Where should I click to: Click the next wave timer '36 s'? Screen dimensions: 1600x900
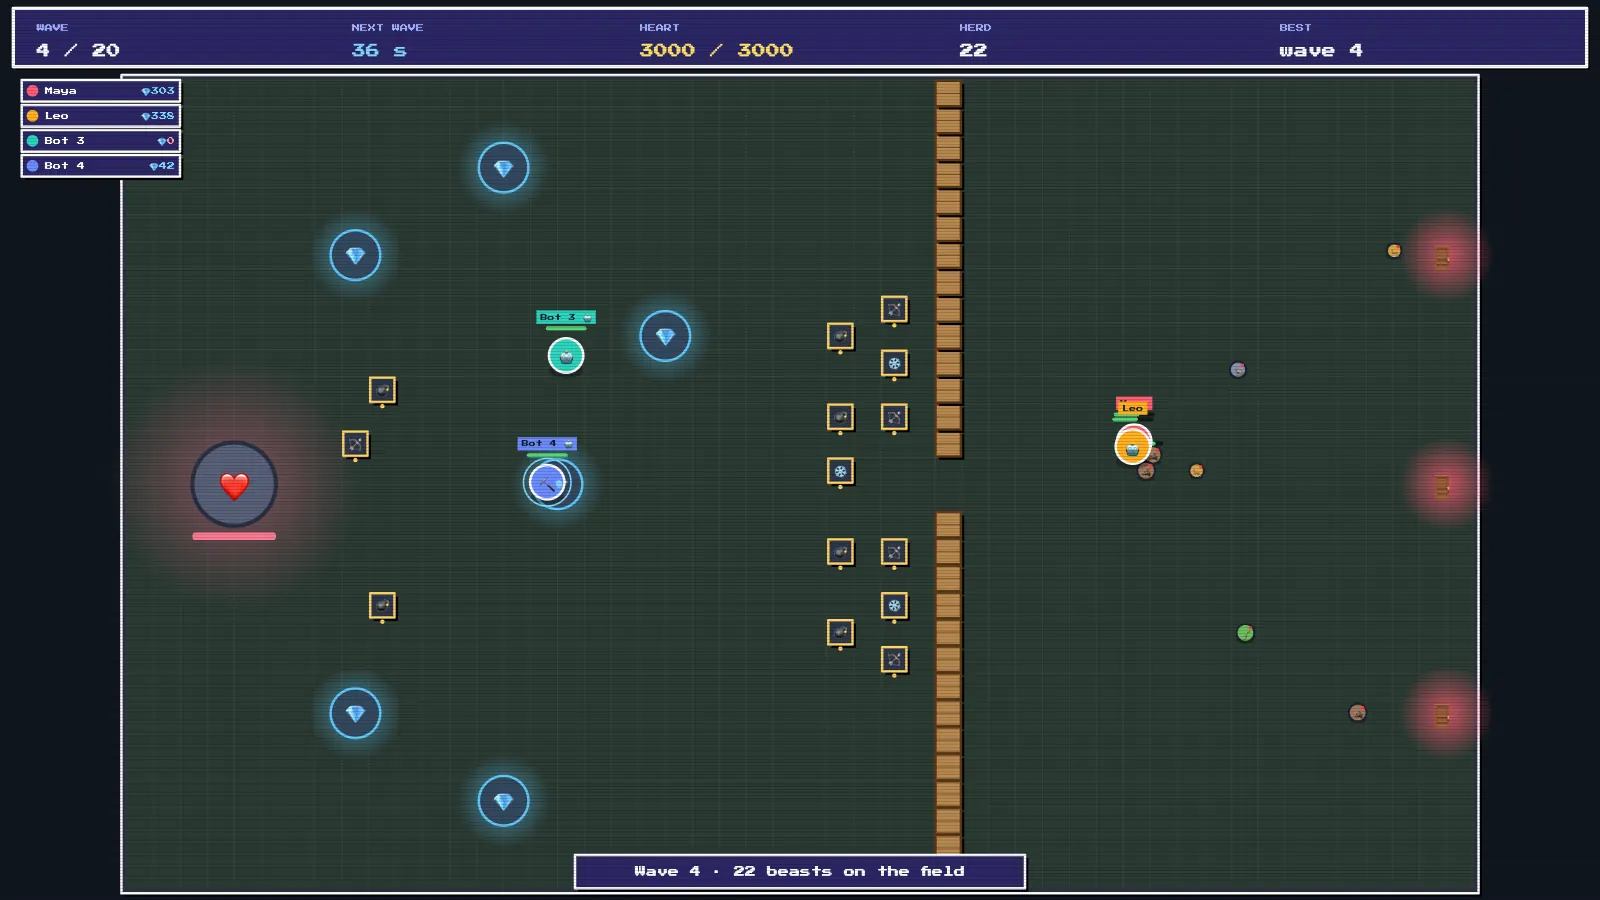(379, 50)
